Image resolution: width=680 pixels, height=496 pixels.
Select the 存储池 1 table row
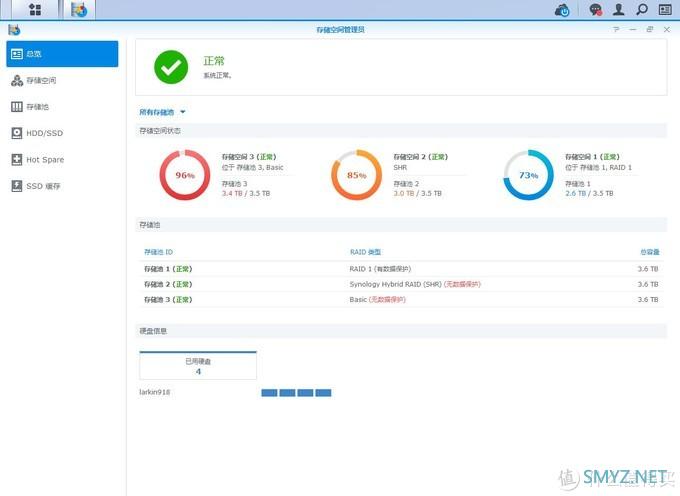(x=402, y=269)
